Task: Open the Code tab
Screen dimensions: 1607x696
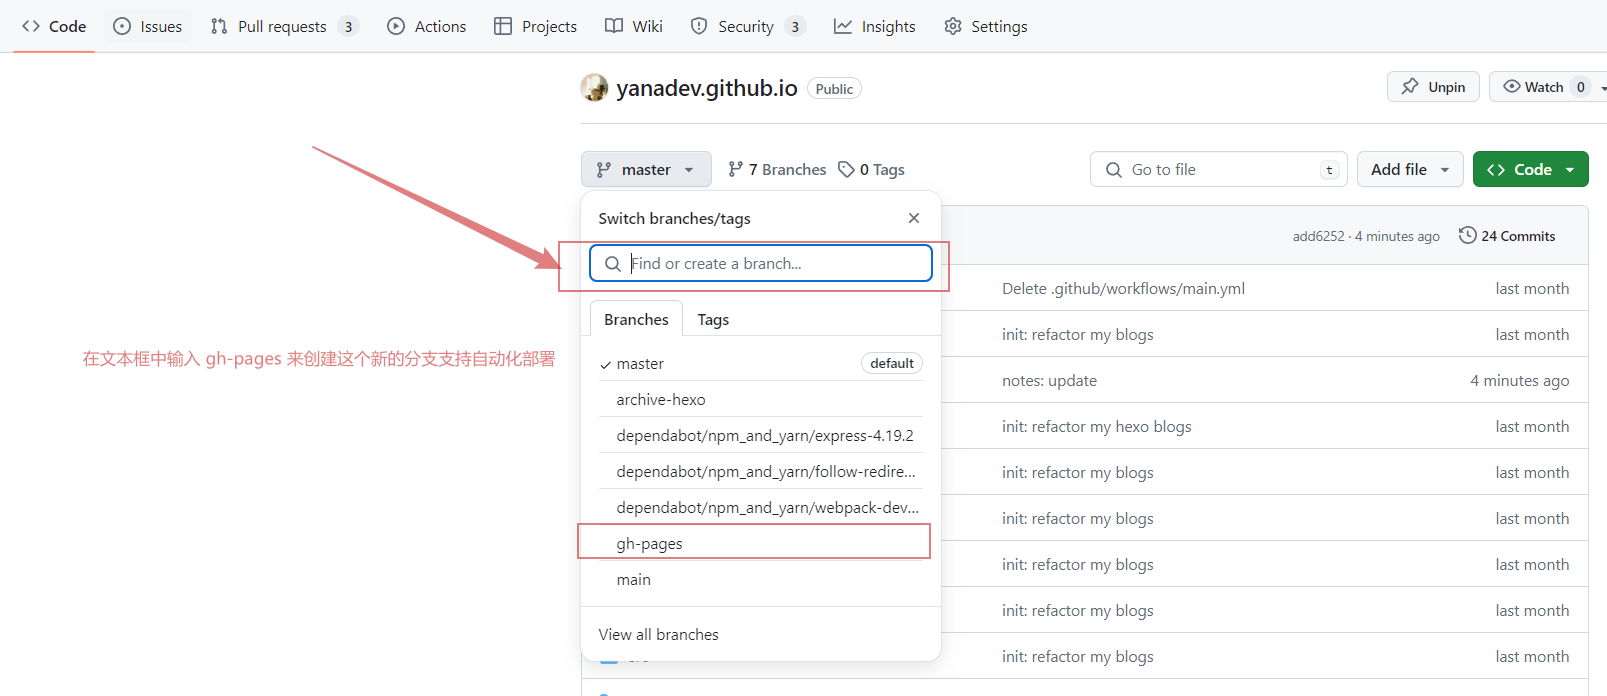Action: [54, 26]
